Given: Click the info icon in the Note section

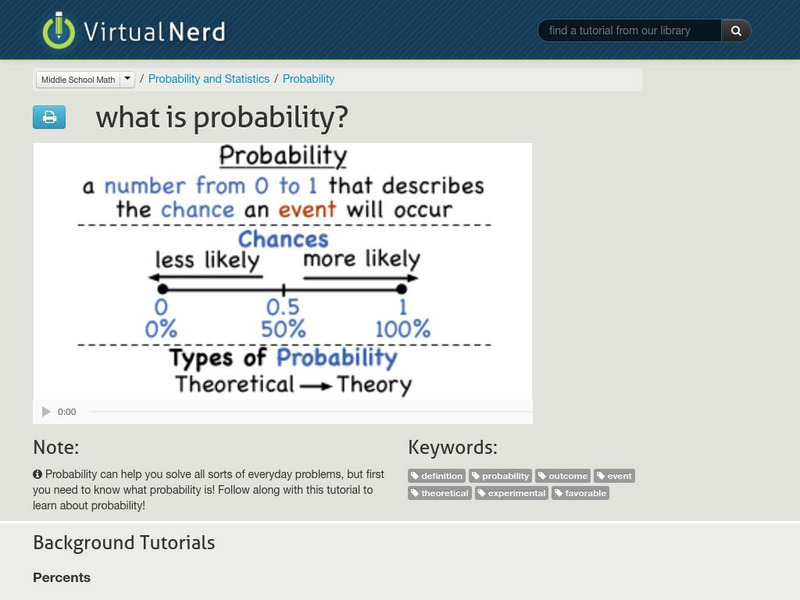Looking at the screenshot, I should click(x=38, y=472).
